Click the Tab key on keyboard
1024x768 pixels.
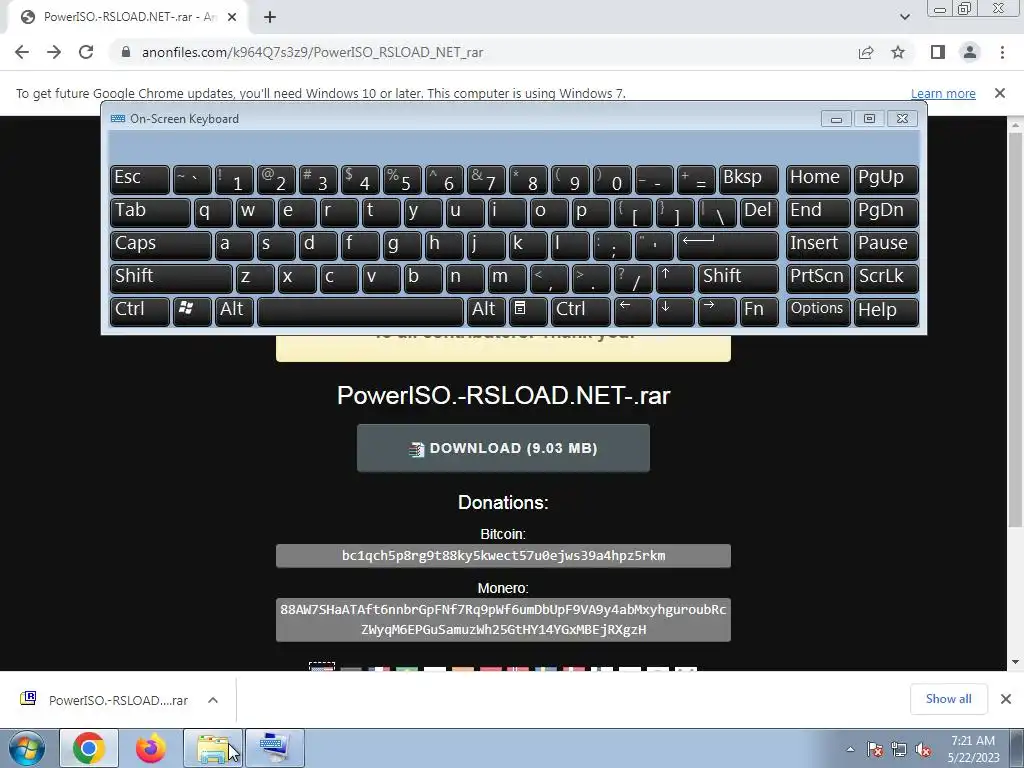[x=150, y=212]
